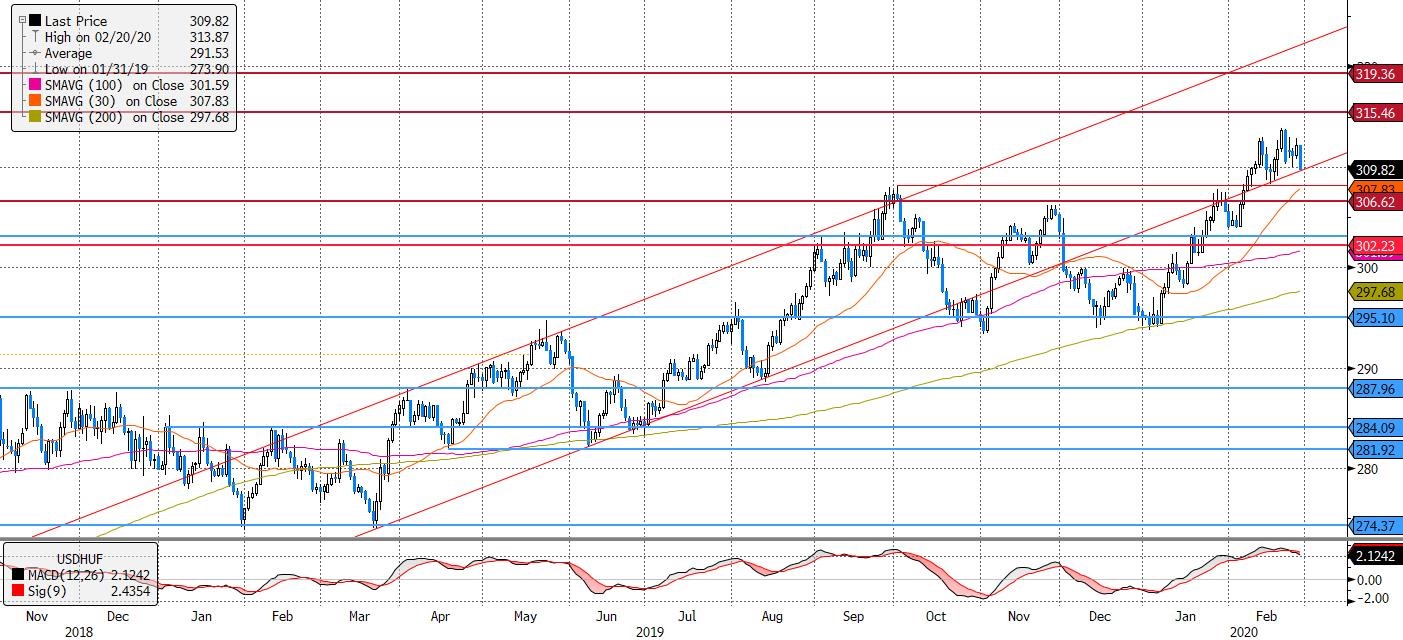1403x640 pixels.
Task: Click the olive SMAVG (200) color swatch
Action: point(35,117)
